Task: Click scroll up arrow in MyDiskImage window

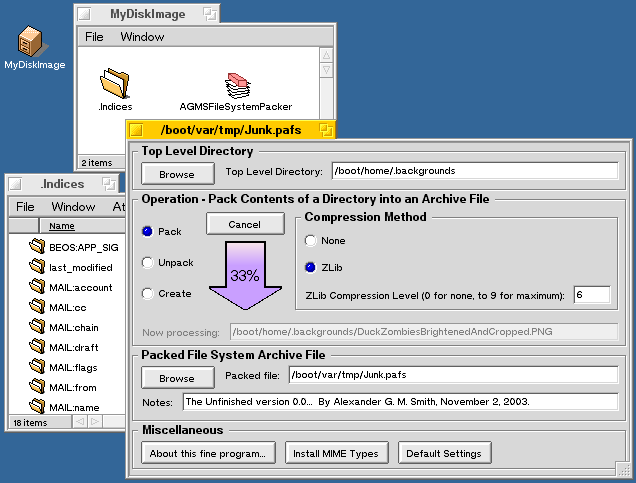Action: click(326, 55)
